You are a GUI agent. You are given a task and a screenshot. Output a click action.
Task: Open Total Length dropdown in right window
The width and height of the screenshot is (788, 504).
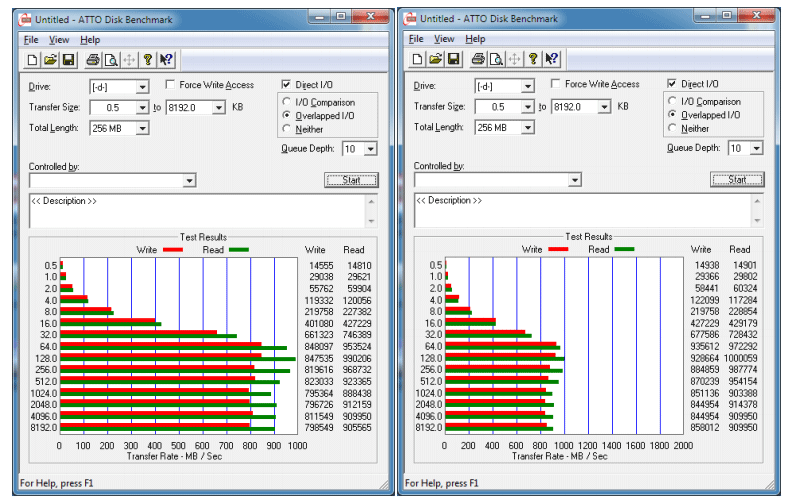pyautogui.click(x=528, y=128)
